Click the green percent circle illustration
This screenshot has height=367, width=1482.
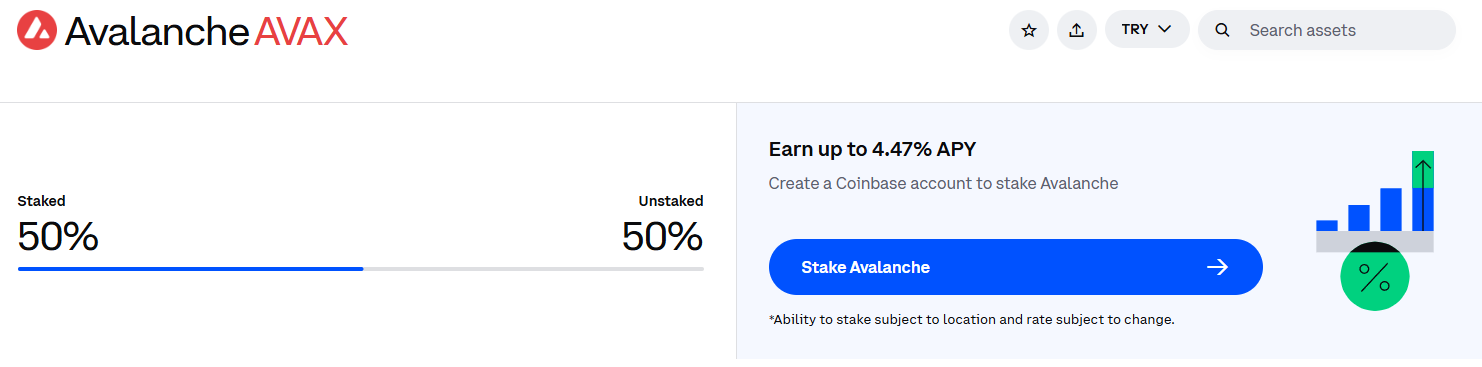pyautogui.click(x=1374, y=275)
